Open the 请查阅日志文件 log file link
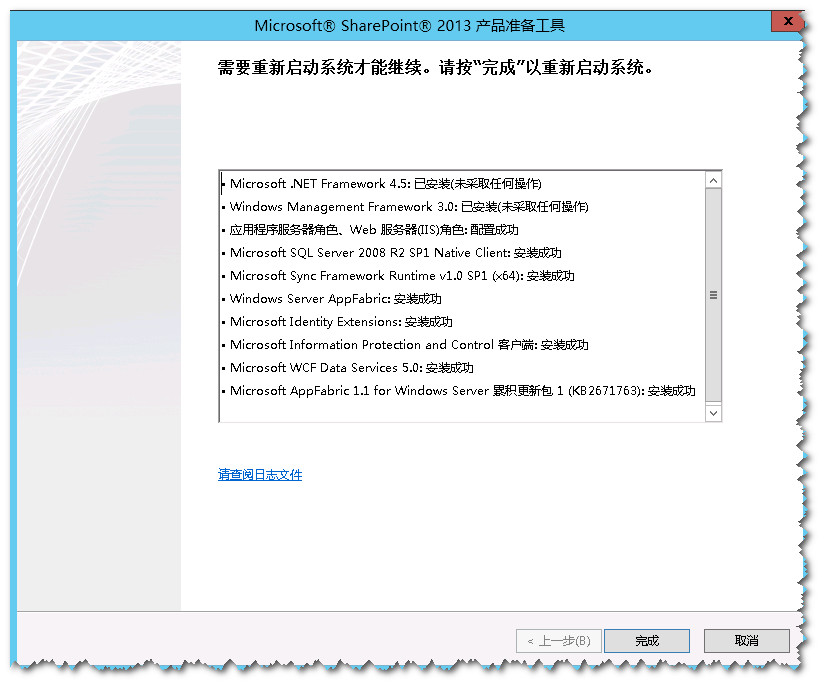 pos(260,475)
